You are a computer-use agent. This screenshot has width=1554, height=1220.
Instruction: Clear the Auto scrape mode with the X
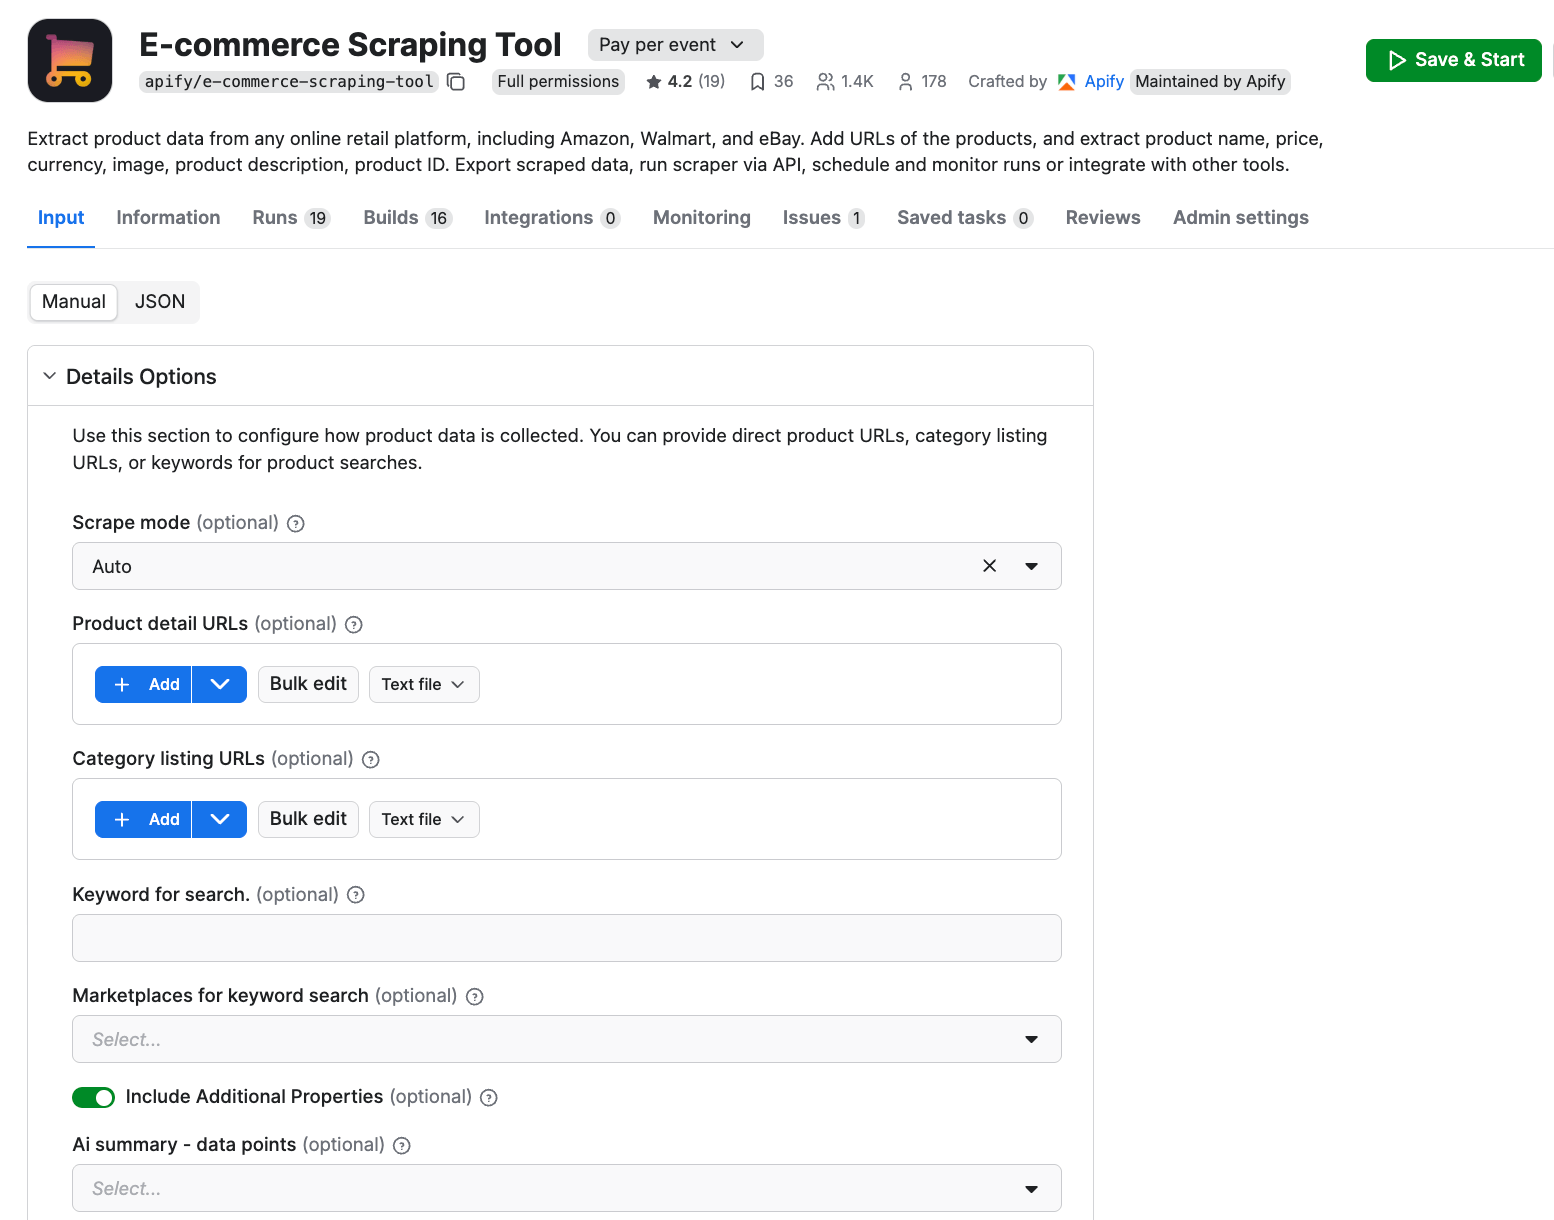pyautogui.click(x=989, y=566)
